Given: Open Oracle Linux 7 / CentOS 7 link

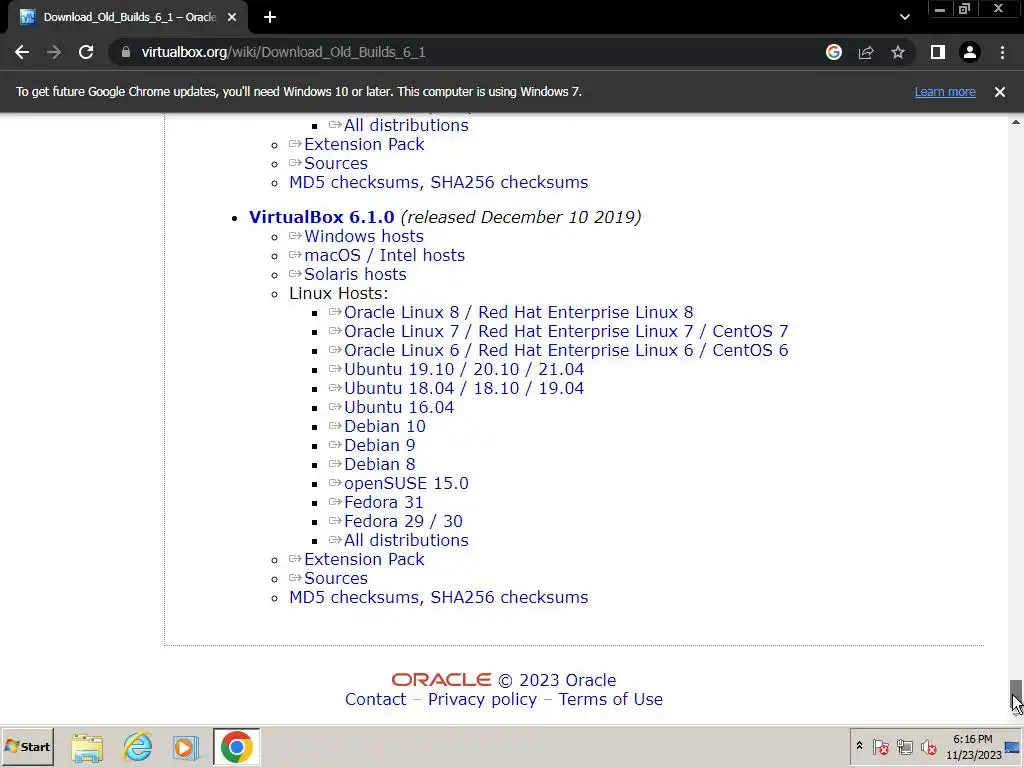Looking at the screenshot, I should pyautogui.click(x=566, y=331).
